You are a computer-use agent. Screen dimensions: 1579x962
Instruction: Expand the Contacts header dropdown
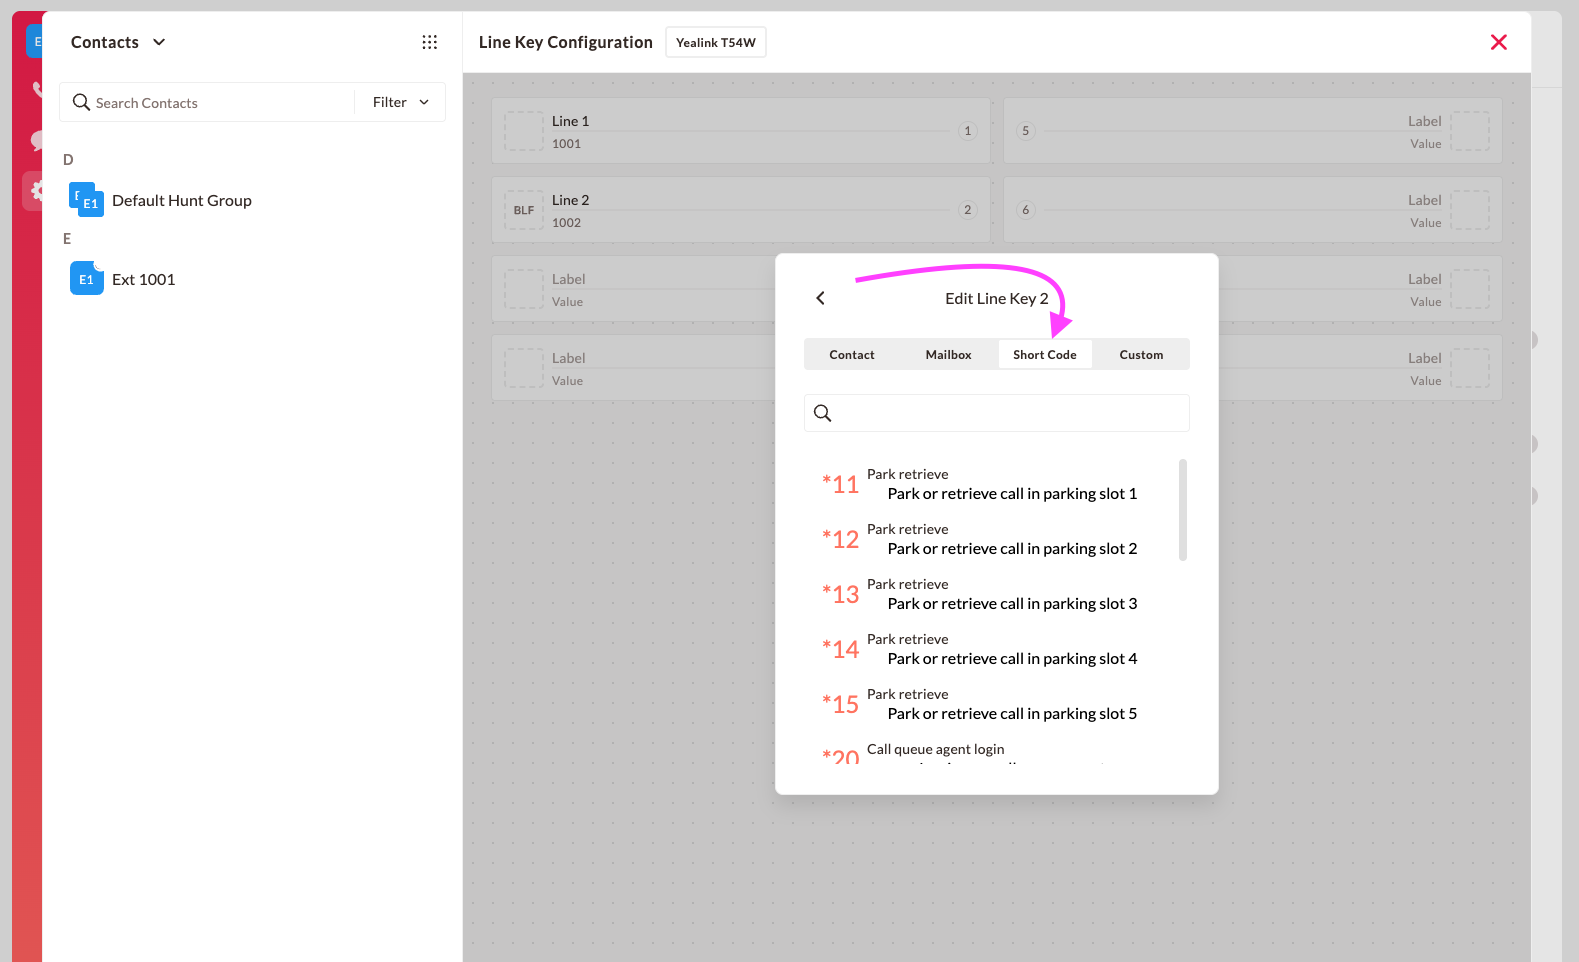[x=159, y=42]
